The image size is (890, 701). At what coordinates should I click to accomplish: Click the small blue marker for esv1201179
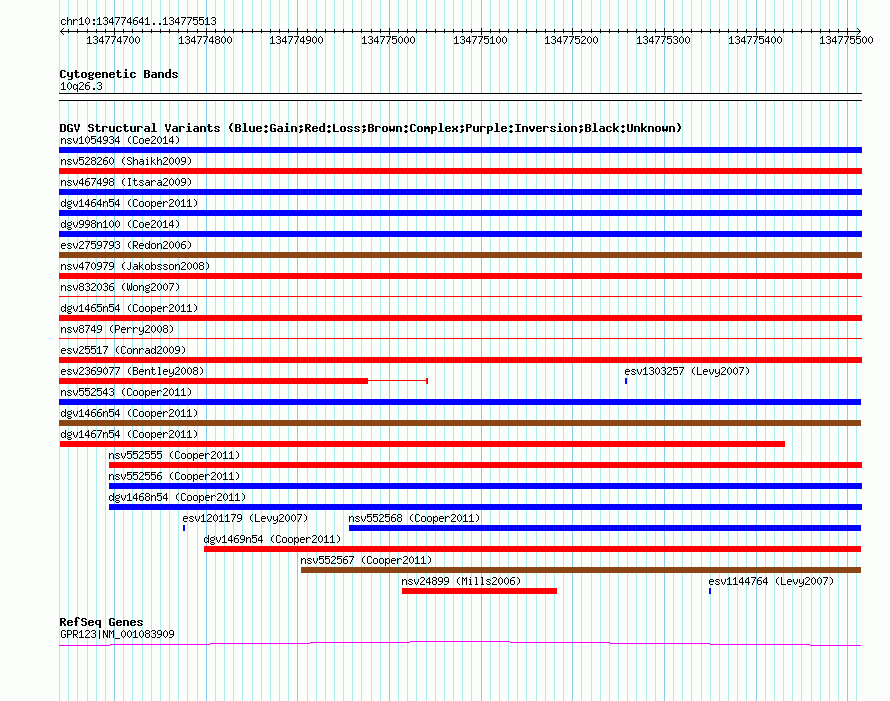pyautogui.click(x=184, y=528)
